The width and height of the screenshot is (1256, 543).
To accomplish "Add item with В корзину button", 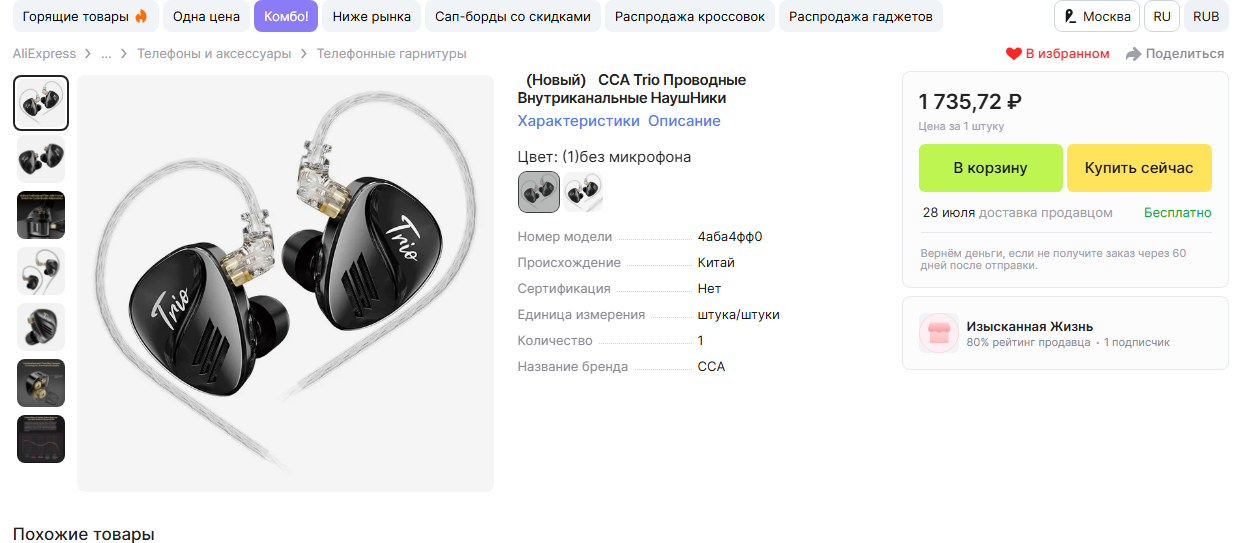I will point(990,168).
